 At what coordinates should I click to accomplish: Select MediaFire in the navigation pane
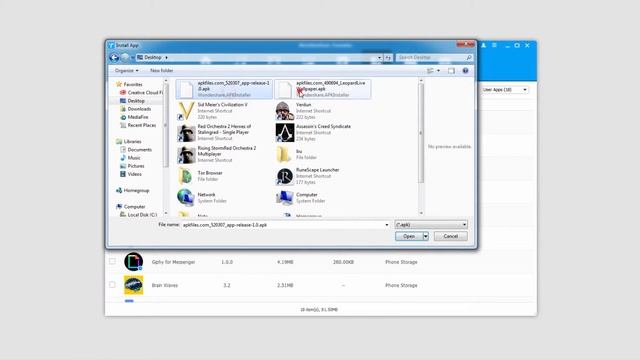(134, 117)
